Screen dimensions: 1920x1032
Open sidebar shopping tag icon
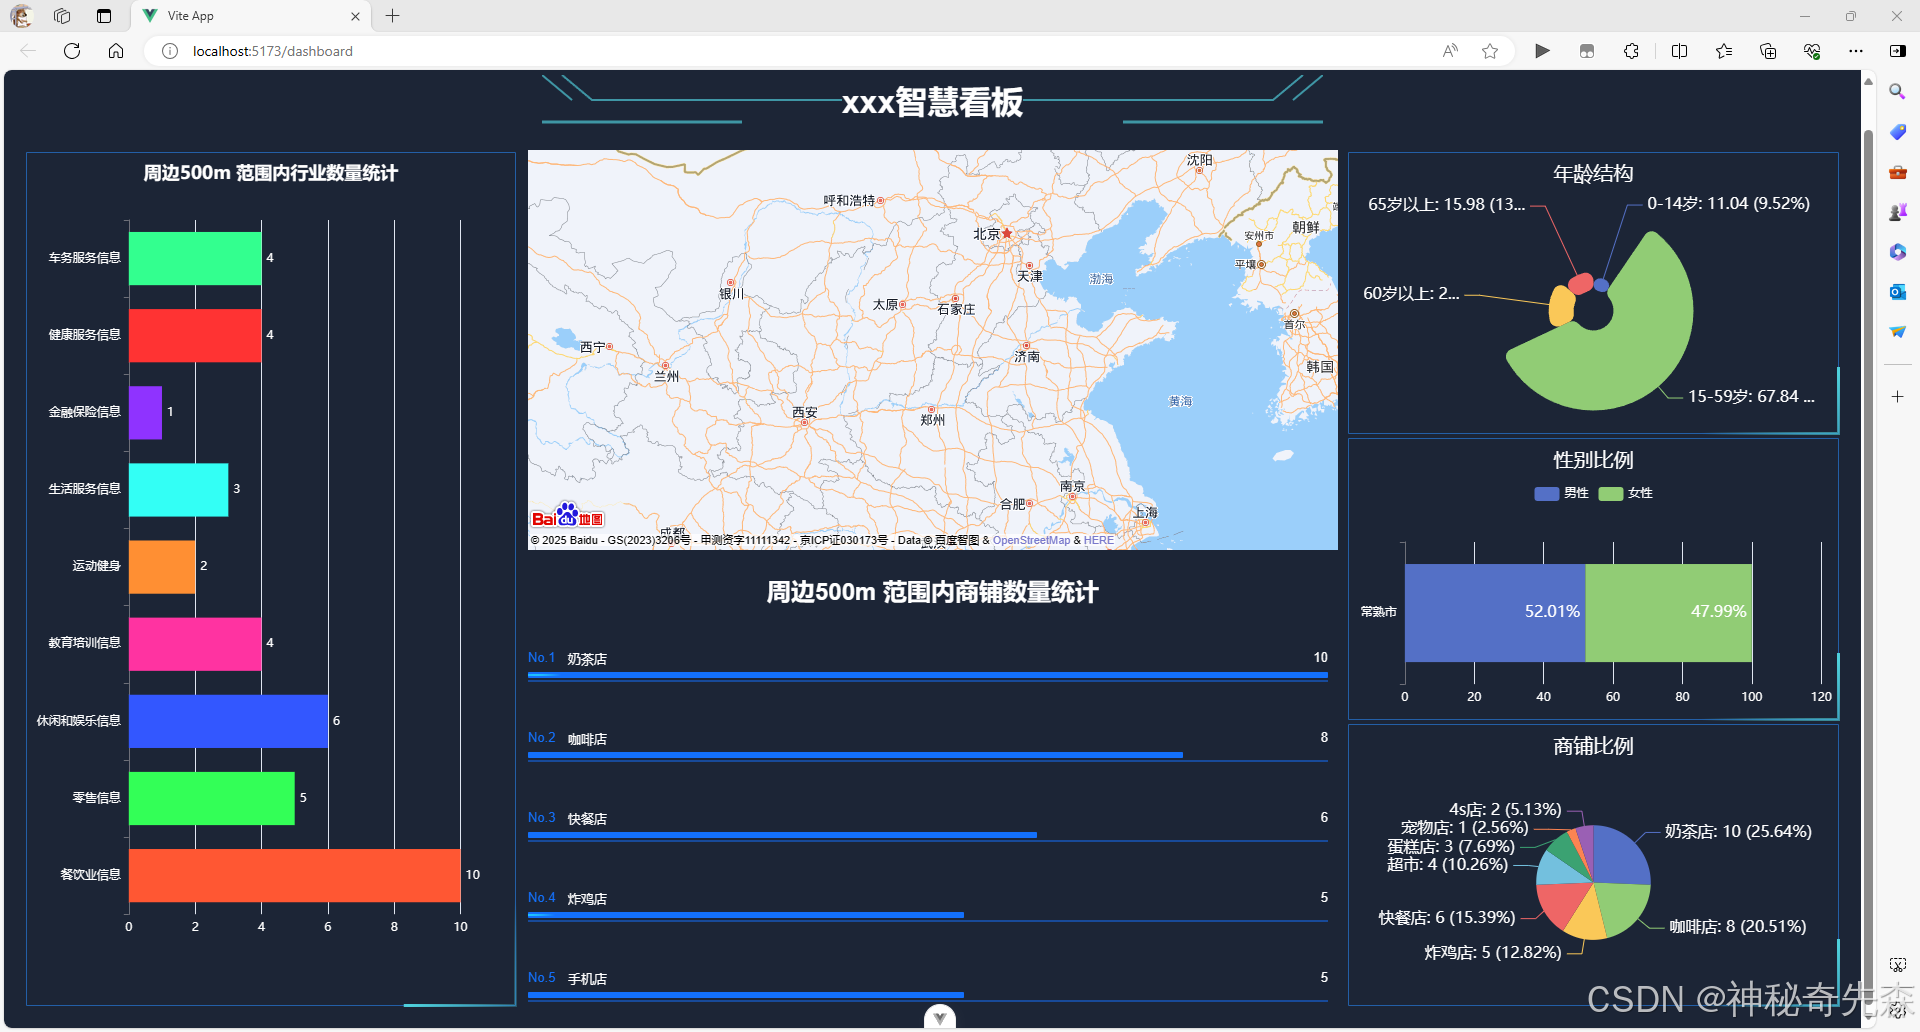pyautogui.click(x=1897, y=131)
